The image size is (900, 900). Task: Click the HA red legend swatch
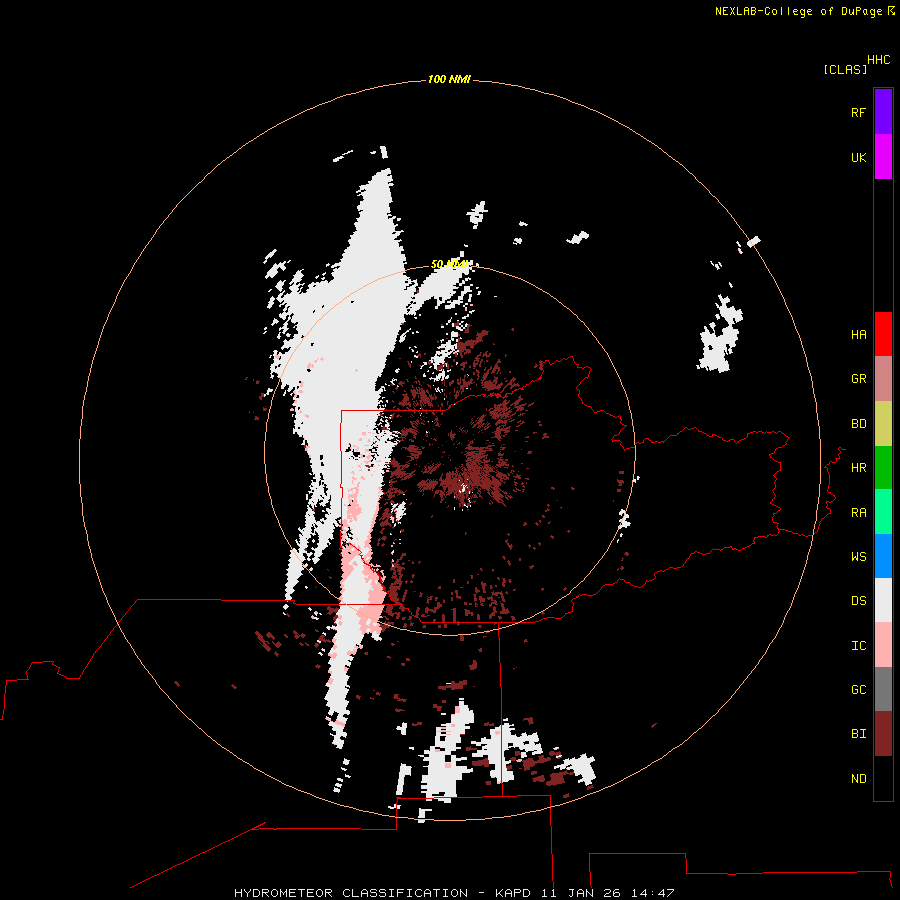tap(883, 334)
